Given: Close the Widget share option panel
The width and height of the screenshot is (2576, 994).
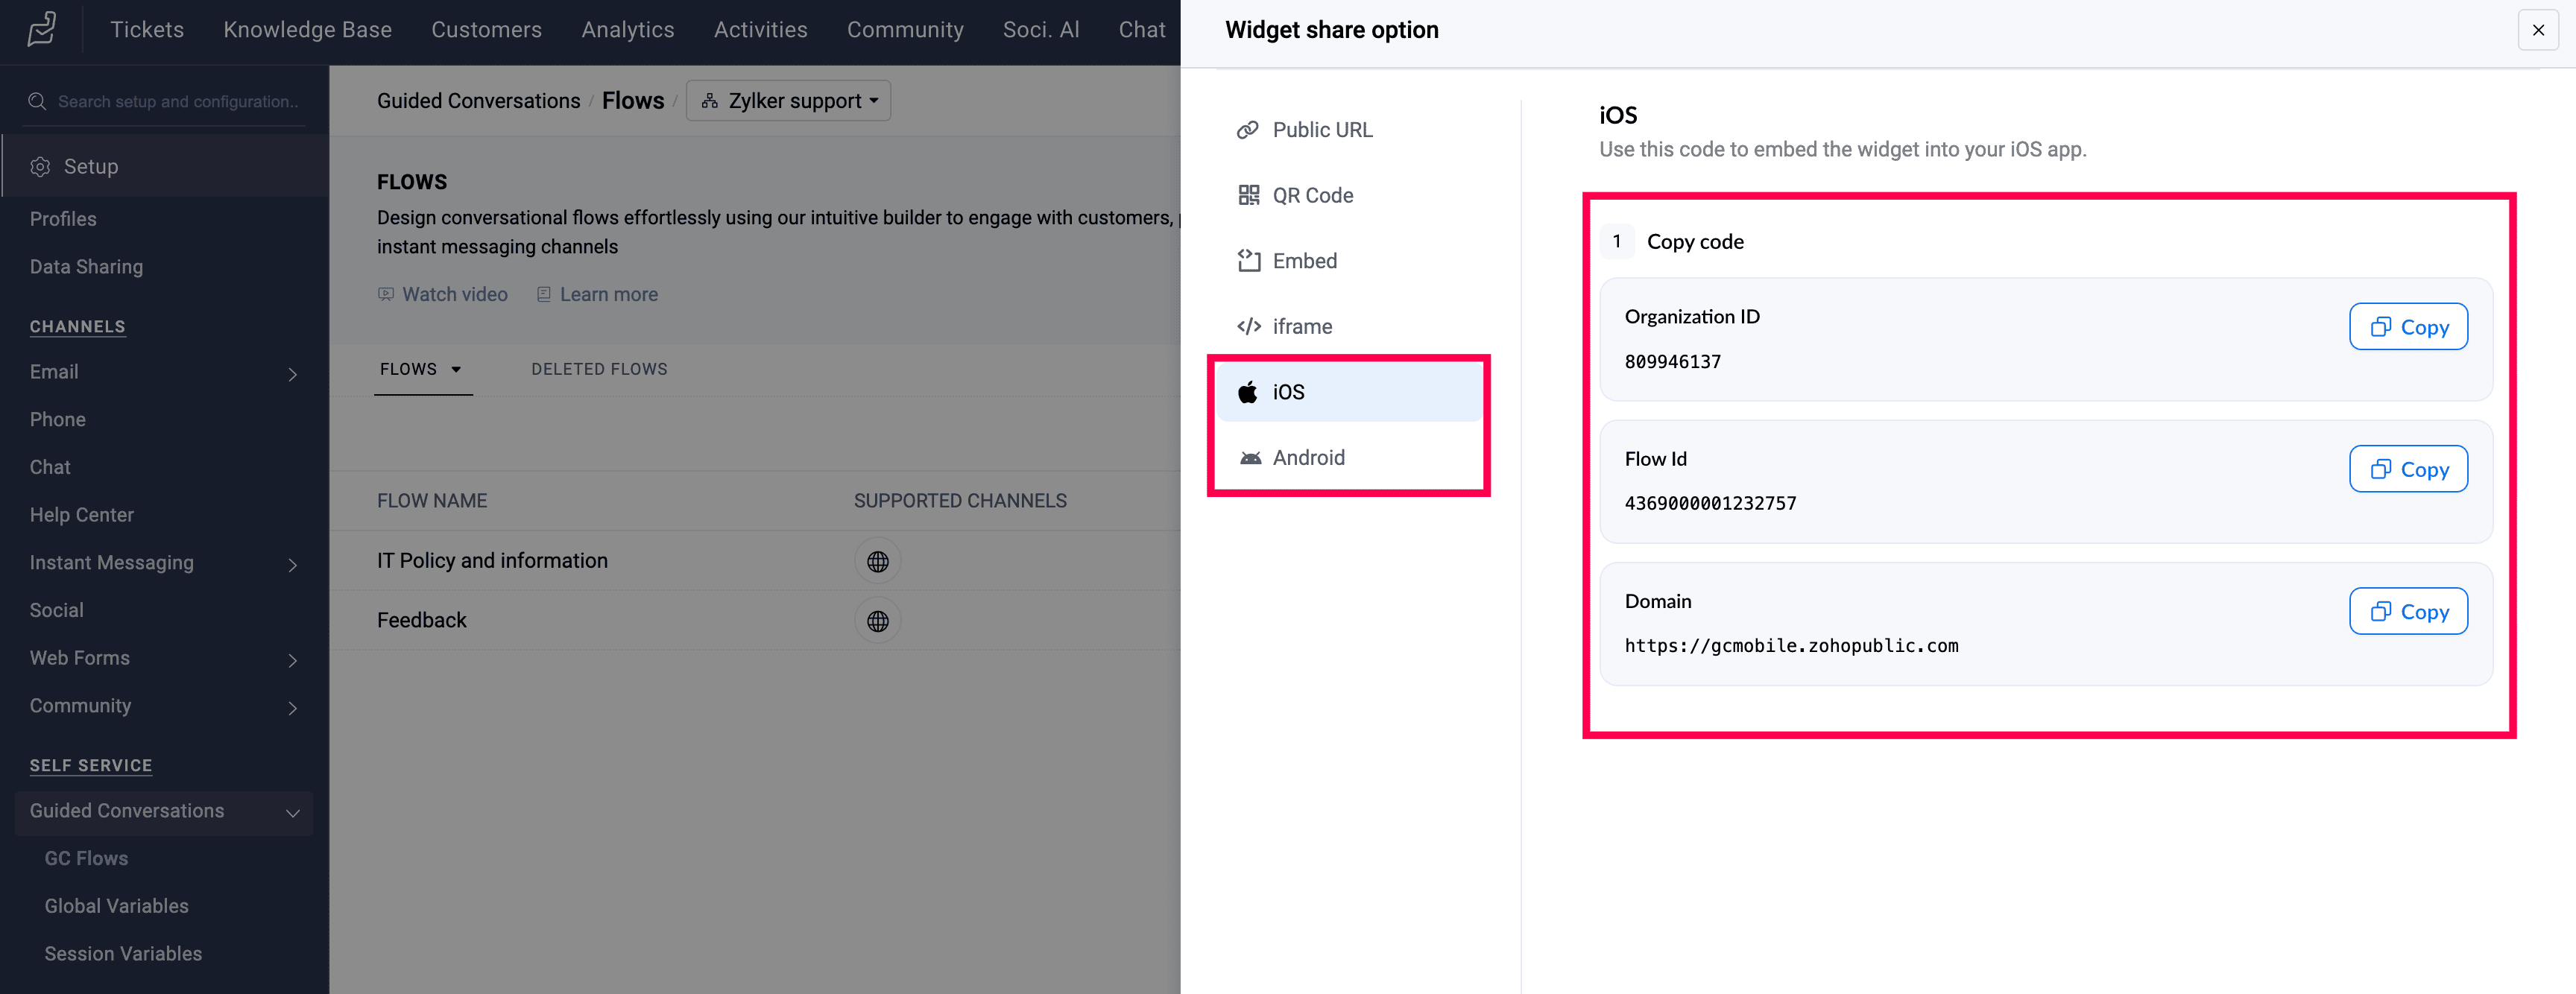Looking at the screenshot, I should click(x=2537, y=30).
